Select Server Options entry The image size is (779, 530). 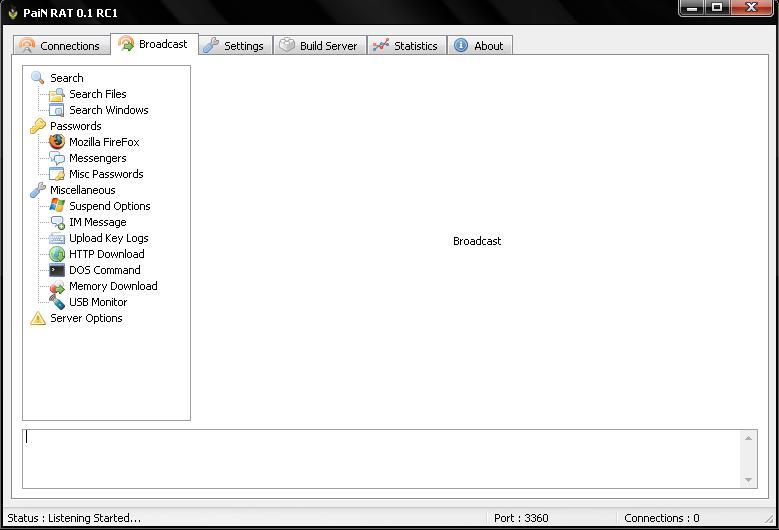86,318
